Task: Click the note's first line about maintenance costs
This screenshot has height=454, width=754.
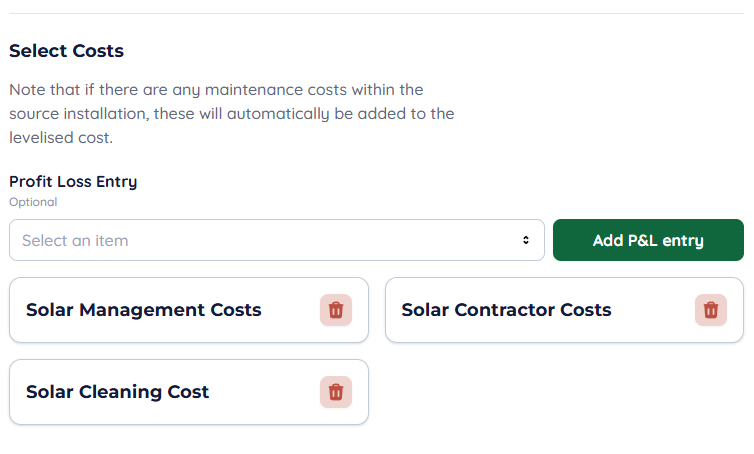Action: 216,89
